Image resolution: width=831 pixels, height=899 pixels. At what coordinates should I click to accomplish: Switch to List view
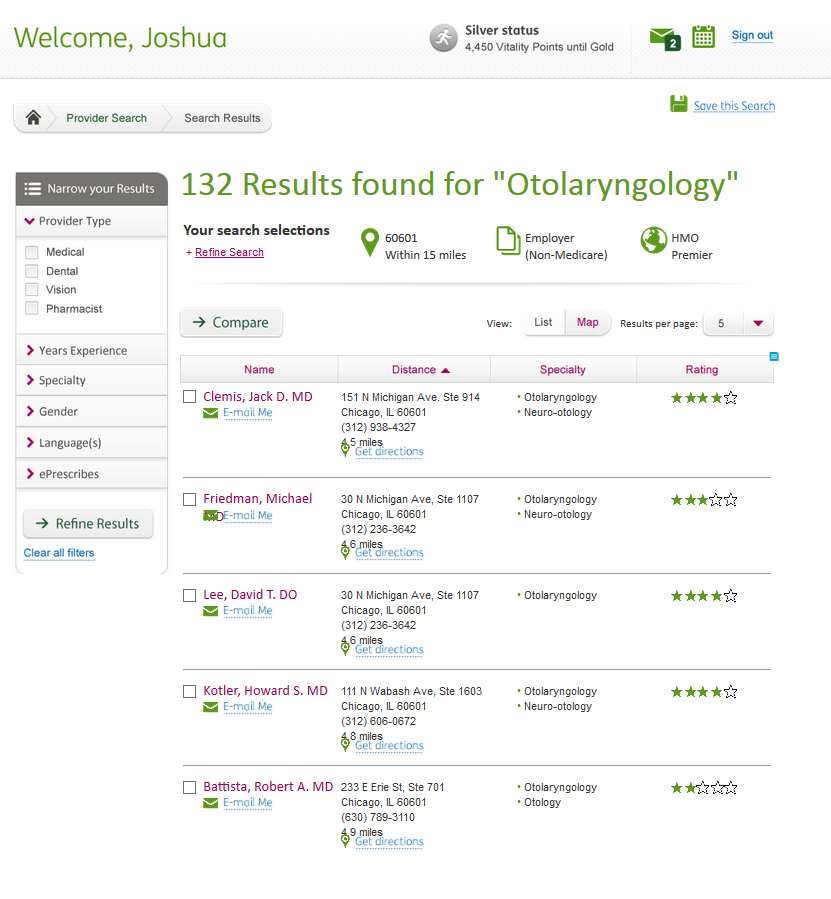(x=543, y=322)
